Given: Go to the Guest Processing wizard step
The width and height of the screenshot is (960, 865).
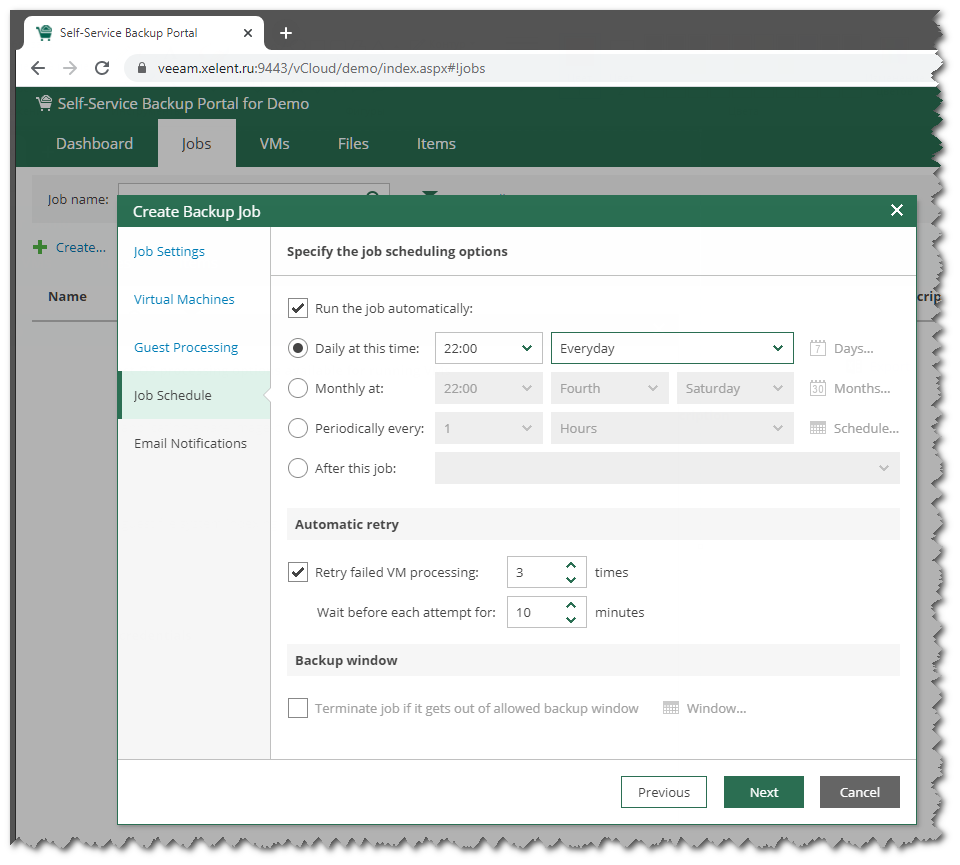Looking at the screenshot, I should [x=186, y=348].
